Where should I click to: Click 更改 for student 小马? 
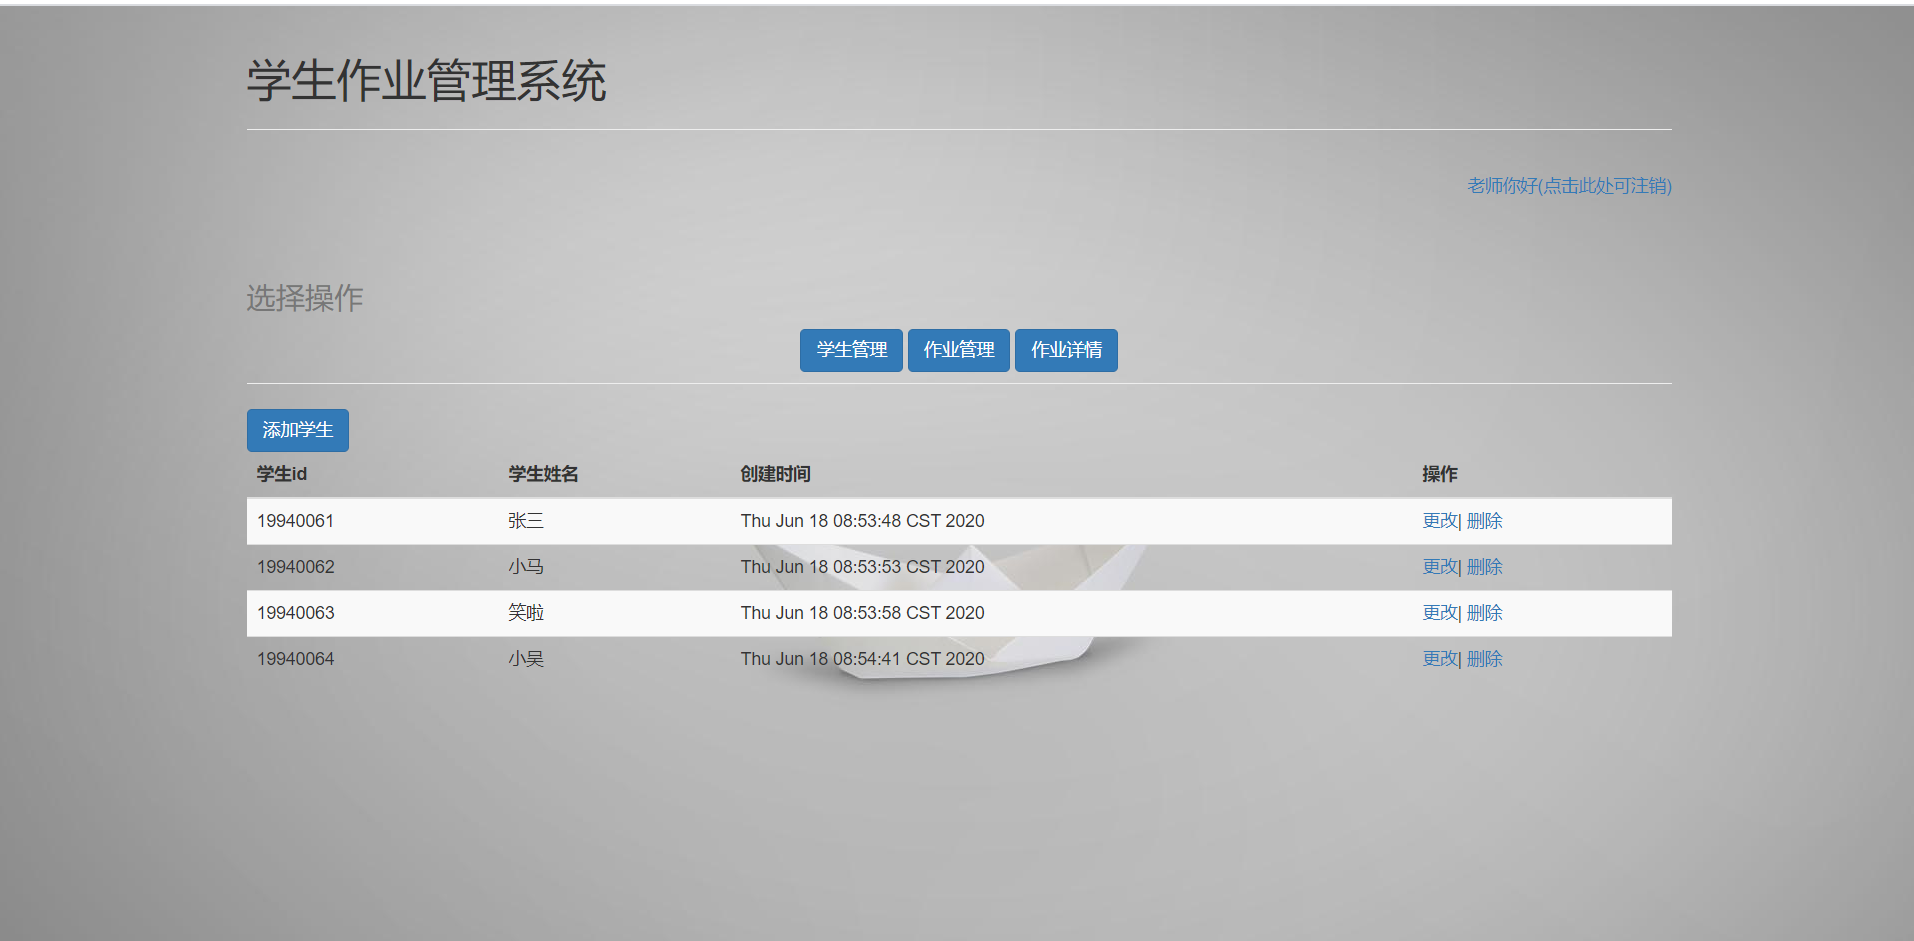(x=1440, y=567)
